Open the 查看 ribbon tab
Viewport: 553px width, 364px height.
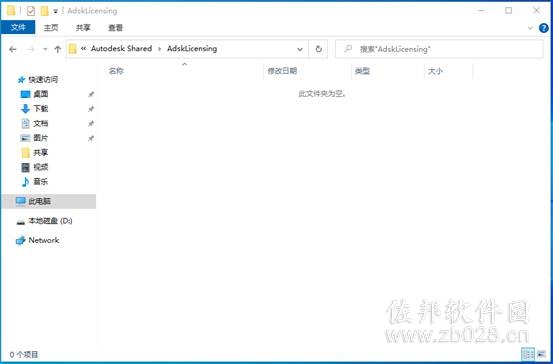click(x=115, y=28)
